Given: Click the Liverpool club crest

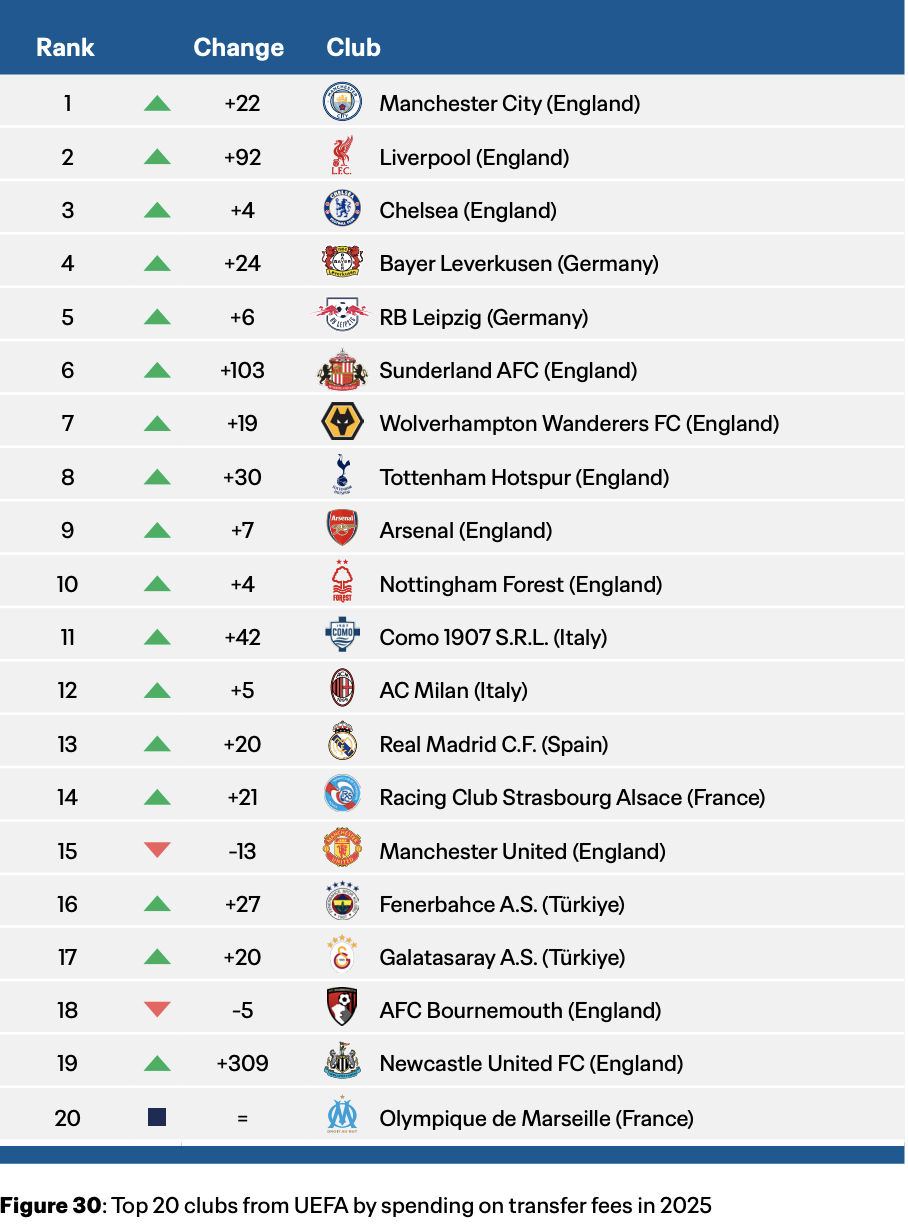Looking at the screenshot, I should pos(342,157).
